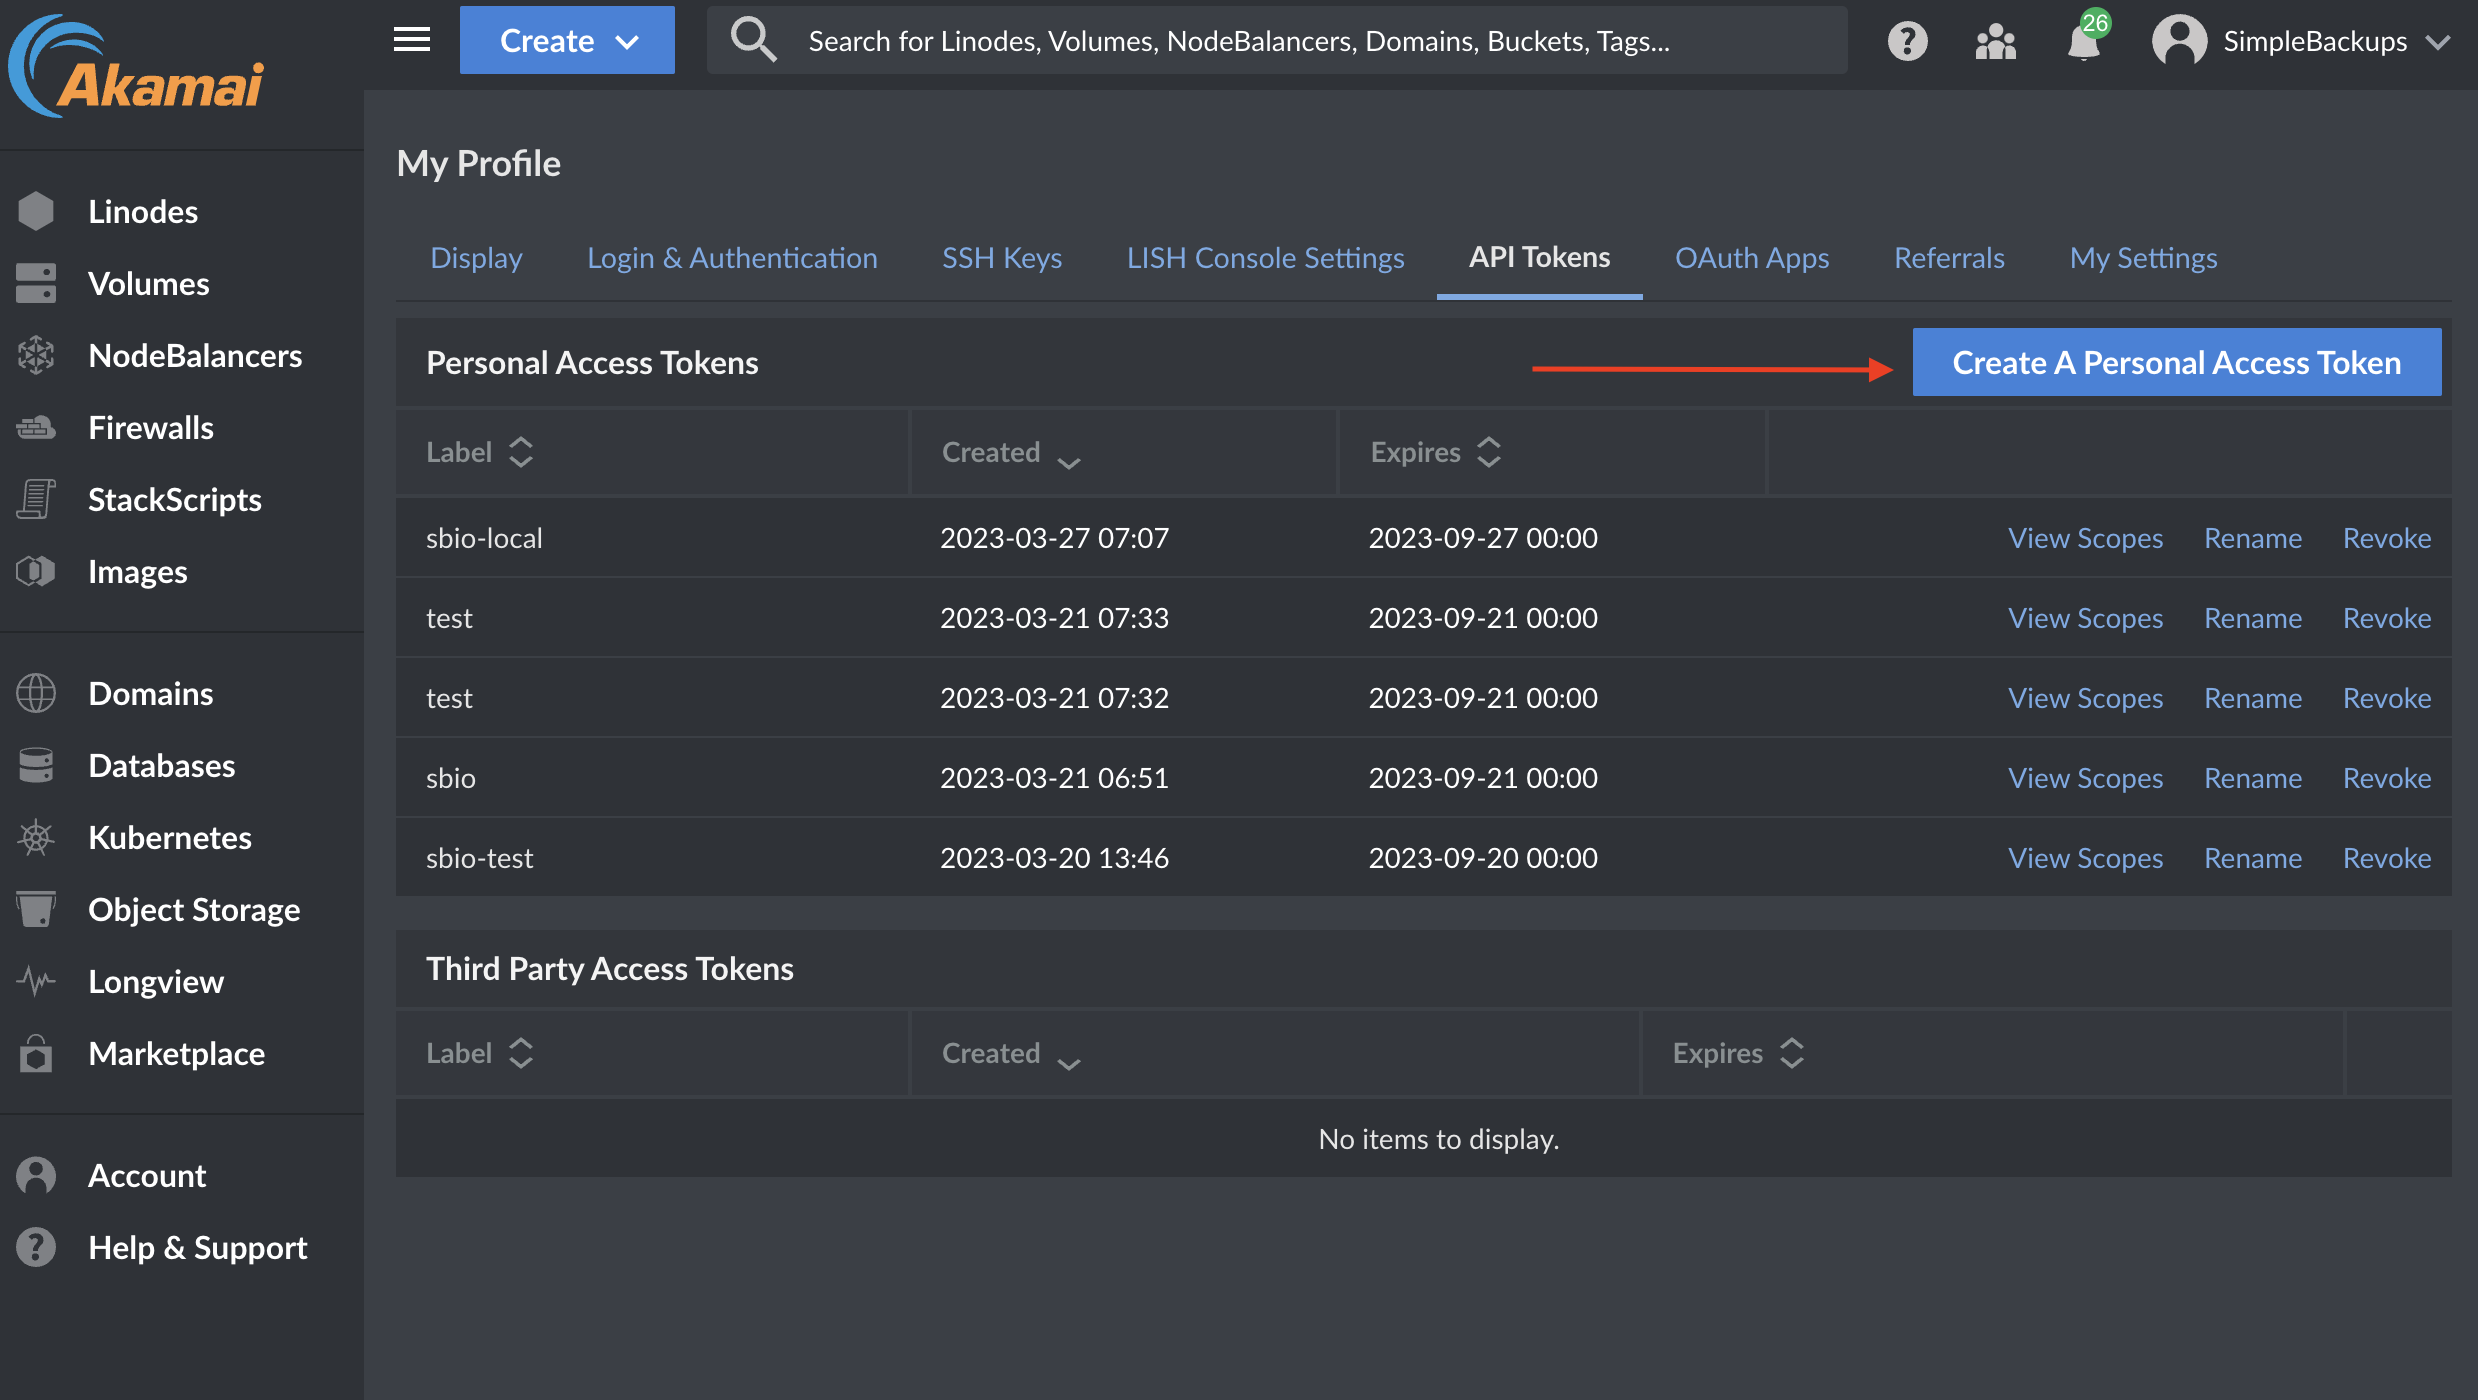The height and width of the screenshot is (1400, 2478).
Task: Click the Object Storage bucket icon
Action: [x=36, y=910]
